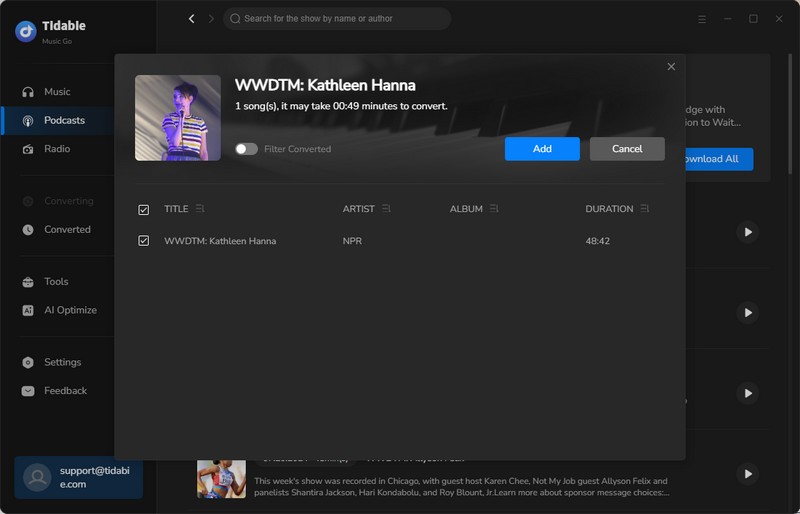This screenshot has height=514, width=800.
Task: Click the AI Optimize icon
Action: click(28, 310)
